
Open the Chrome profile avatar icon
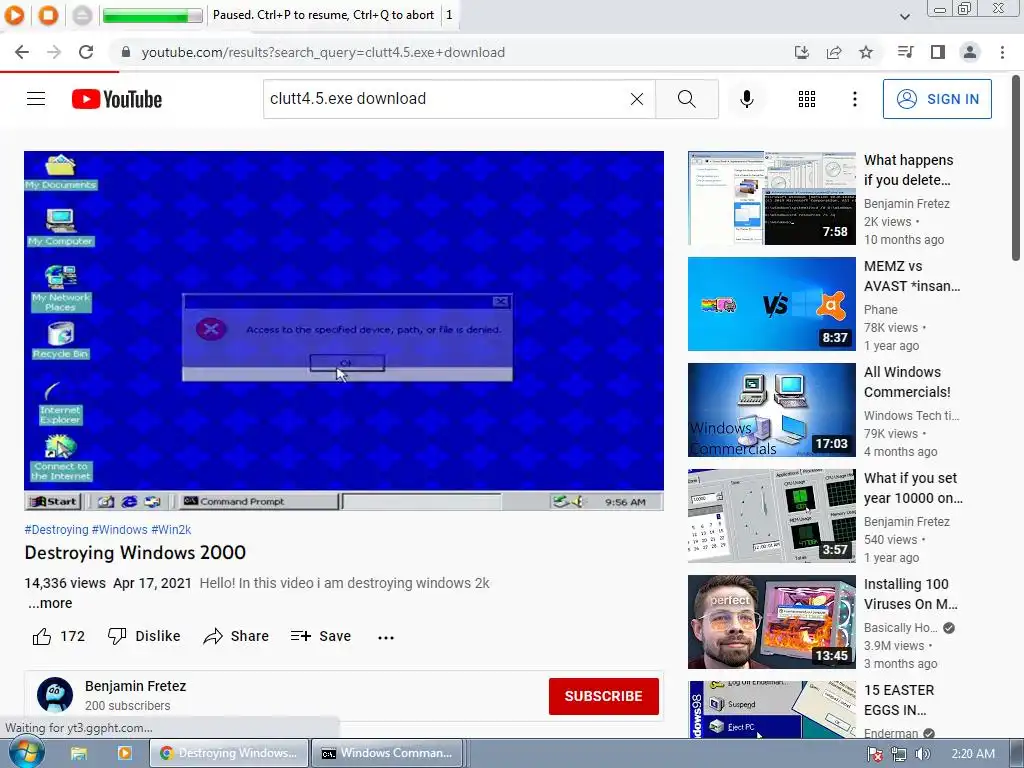pyautogui.click(x=970, y=52)
